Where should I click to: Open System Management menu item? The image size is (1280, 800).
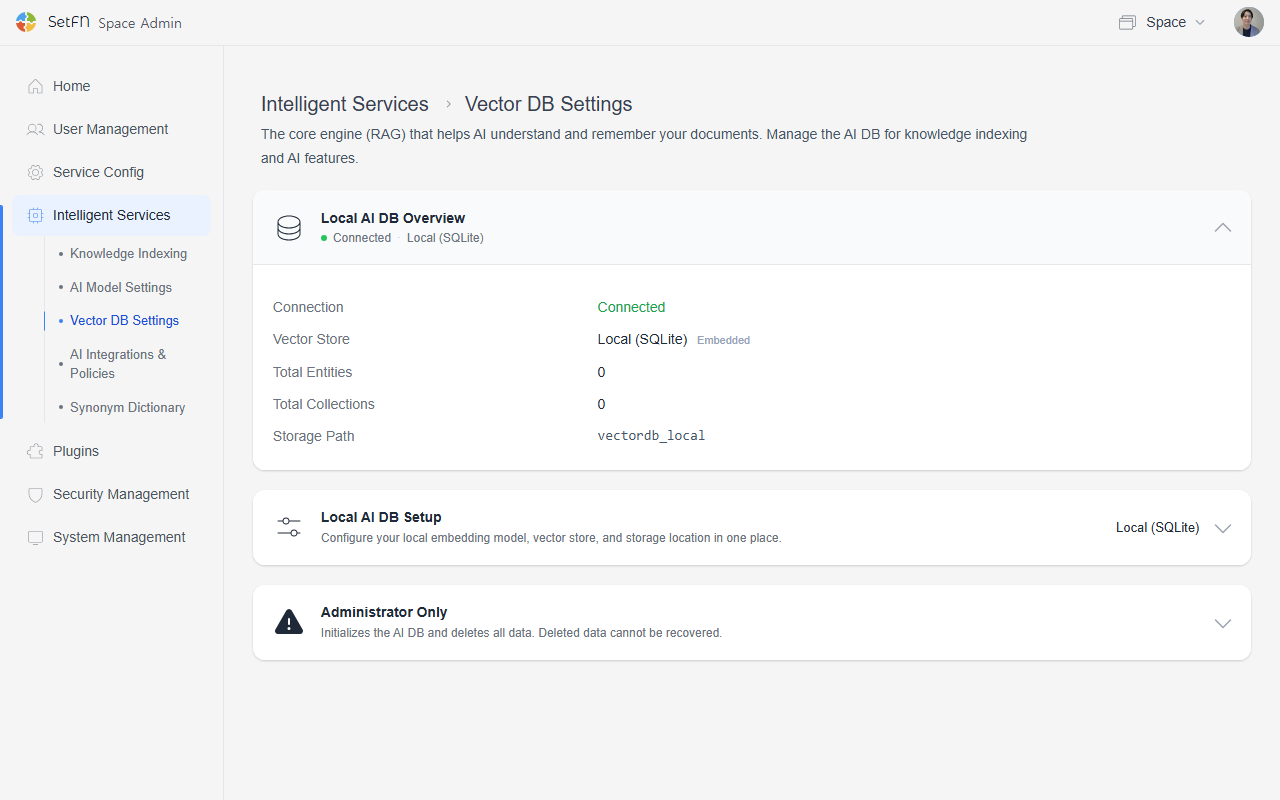[x=112, y=537]
